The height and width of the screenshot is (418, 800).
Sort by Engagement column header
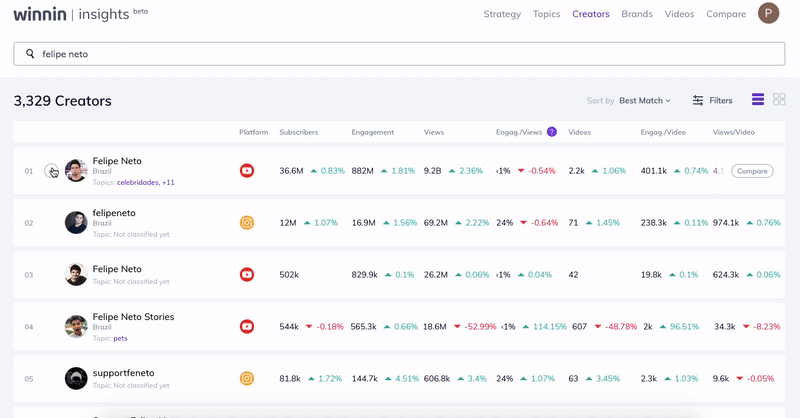(372, 132)
